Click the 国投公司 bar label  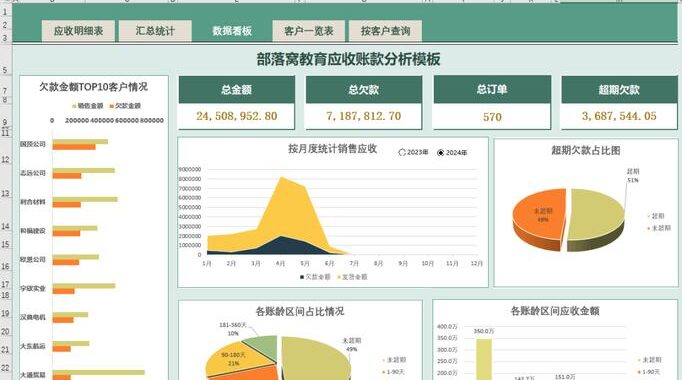click(x=33, y=144)
